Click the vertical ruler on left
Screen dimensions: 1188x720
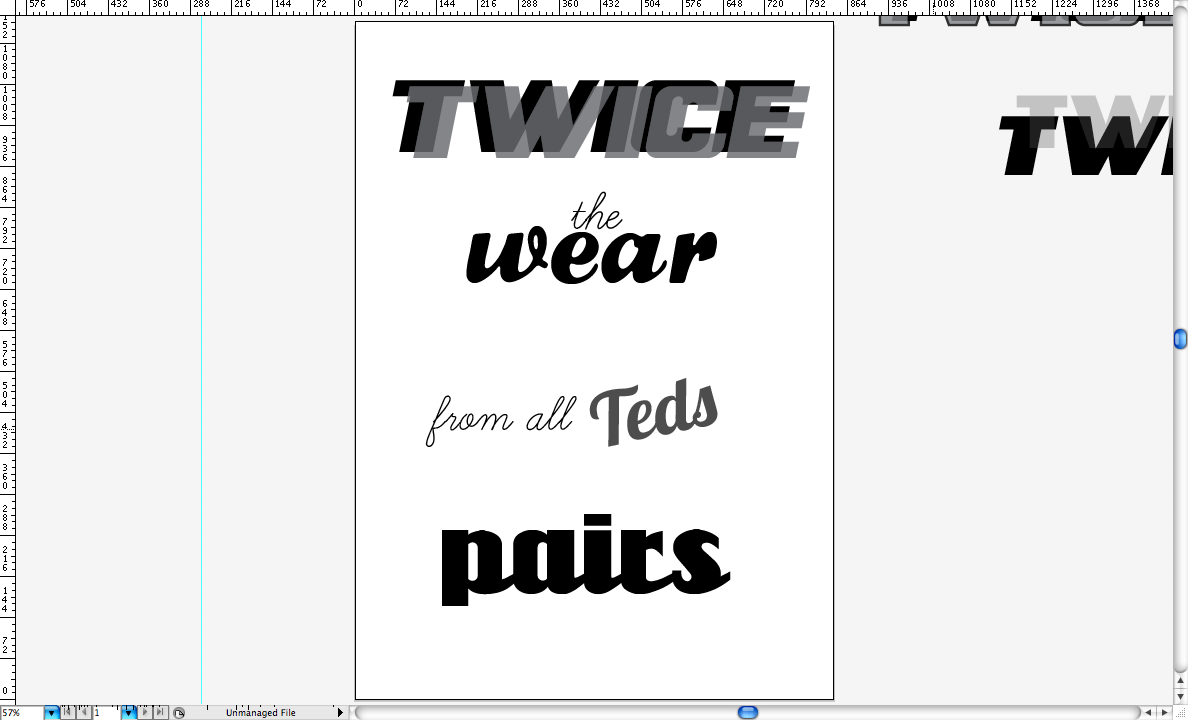[x=7, y=360]
